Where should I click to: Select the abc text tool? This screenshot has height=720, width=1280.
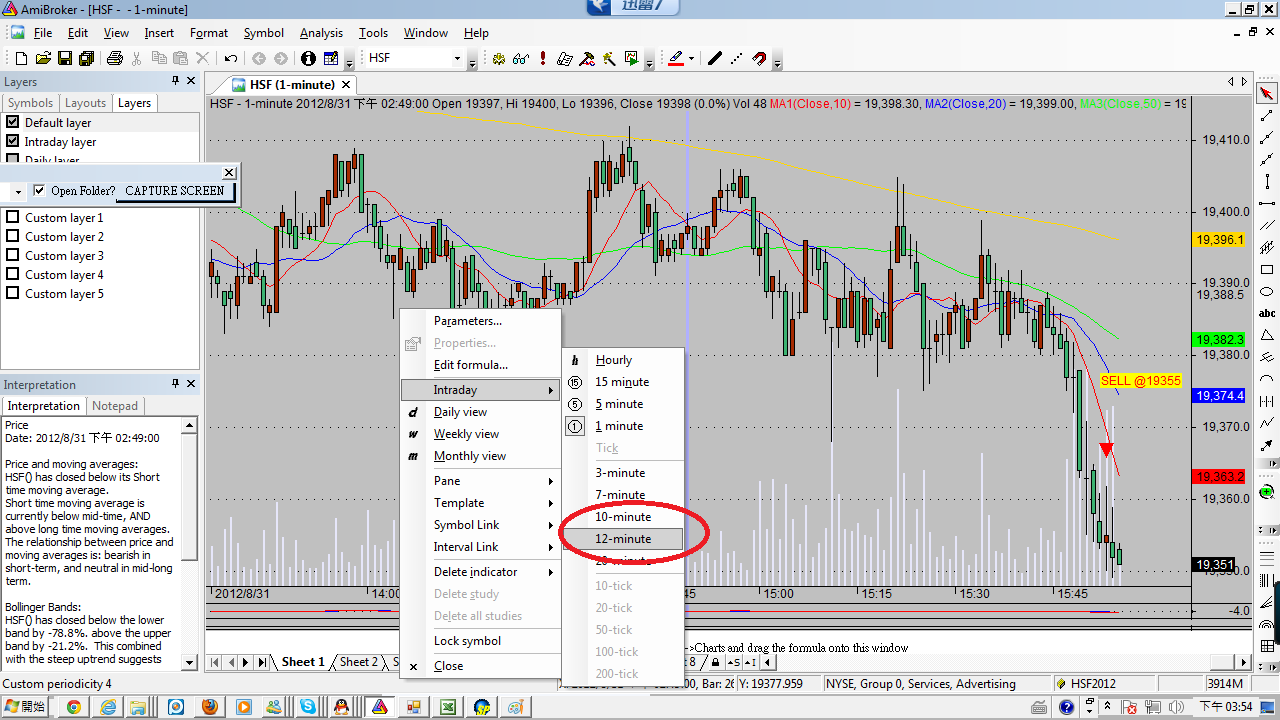[1267, 313]
